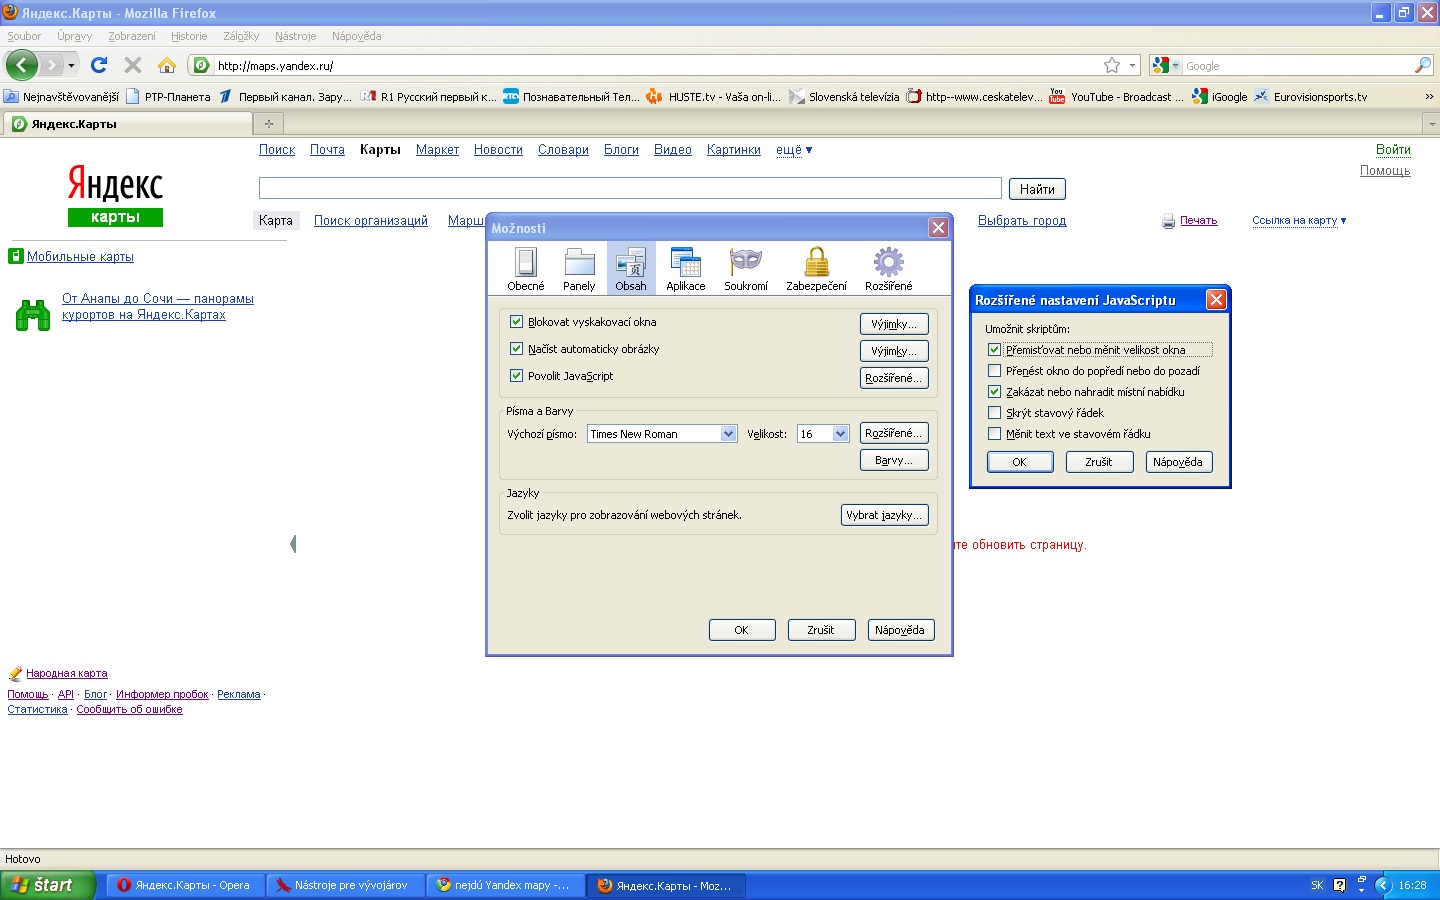The width and height of the screenshot is (1440, 900).
Task: Enable Skrýt stavový řádek checkbox
Action: coord(994,413)
